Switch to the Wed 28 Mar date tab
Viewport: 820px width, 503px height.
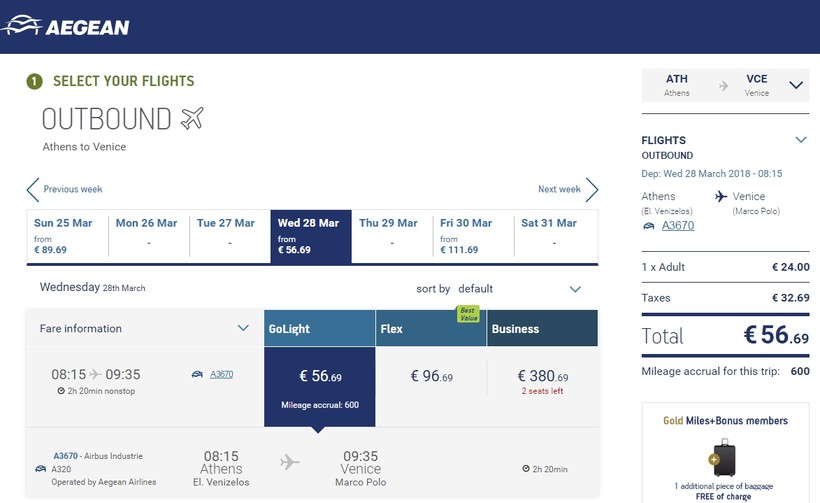(x=310, y=236)
